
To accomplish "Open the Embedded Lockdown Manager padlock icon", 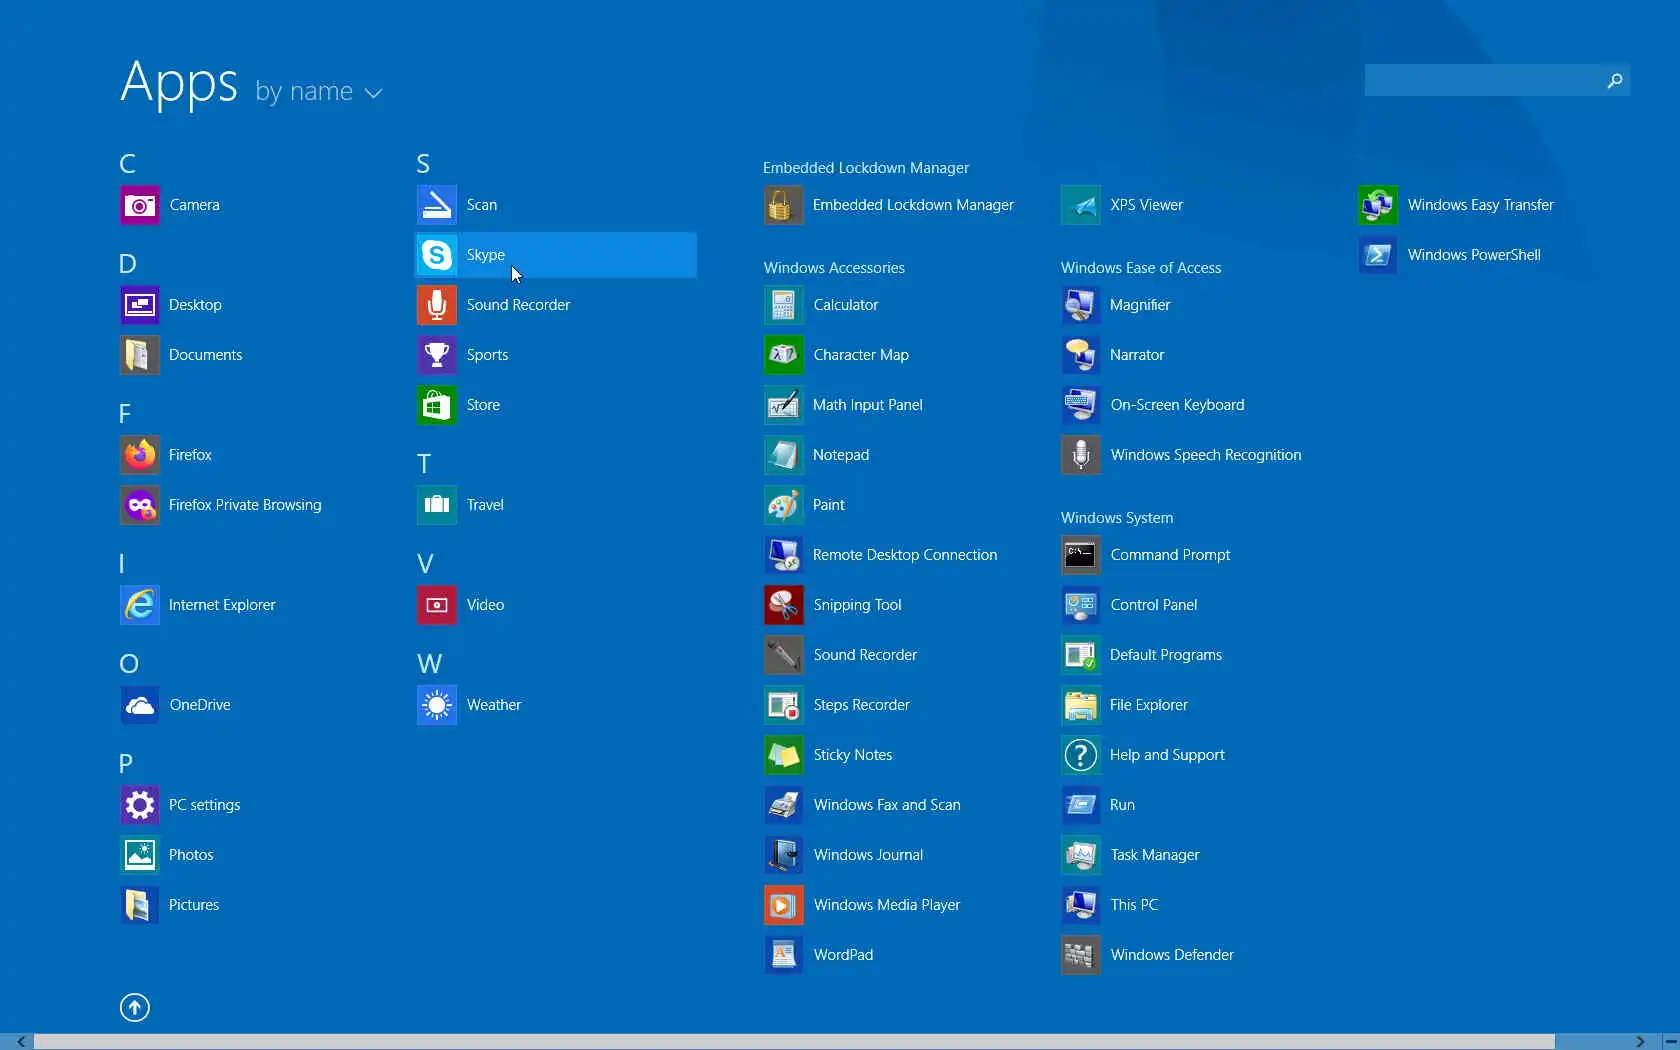I will [x=784, y=205].
